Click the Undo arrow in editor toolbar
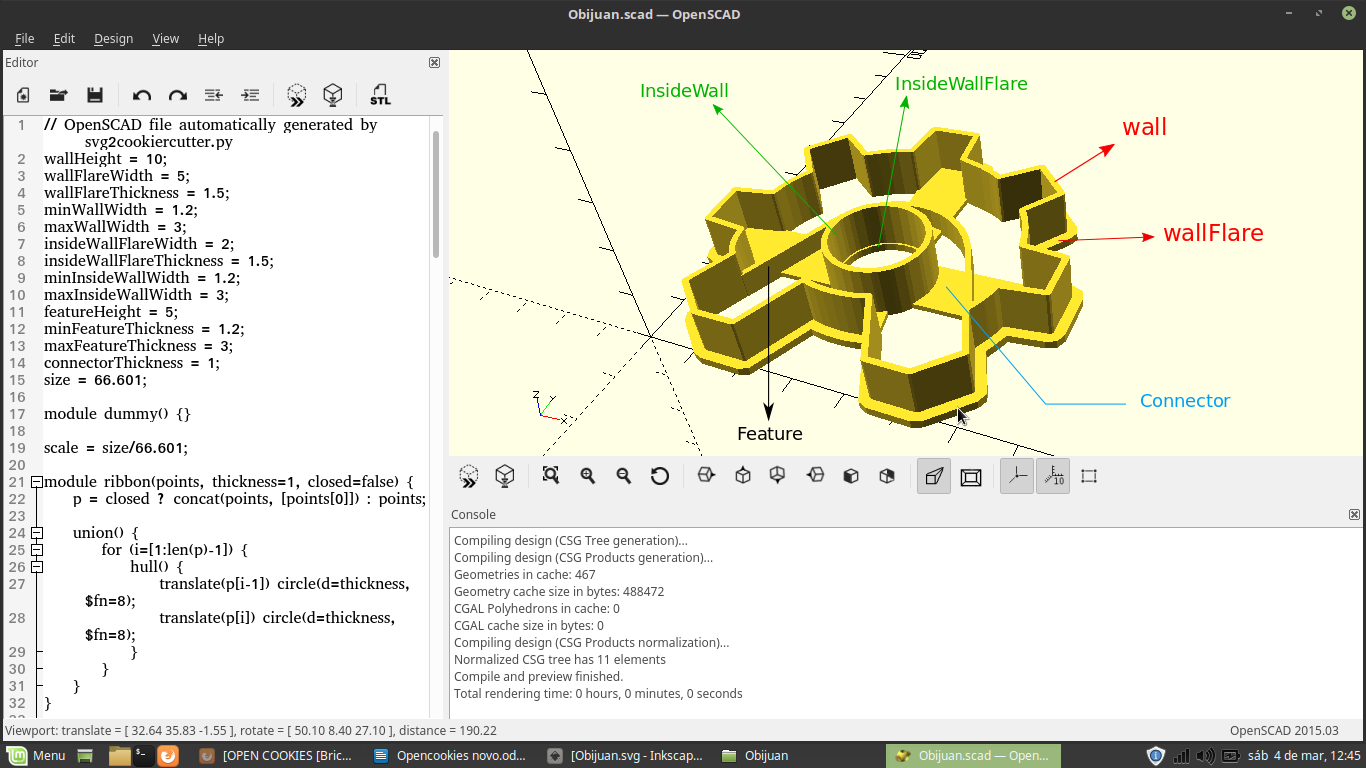 click(142, 95)
